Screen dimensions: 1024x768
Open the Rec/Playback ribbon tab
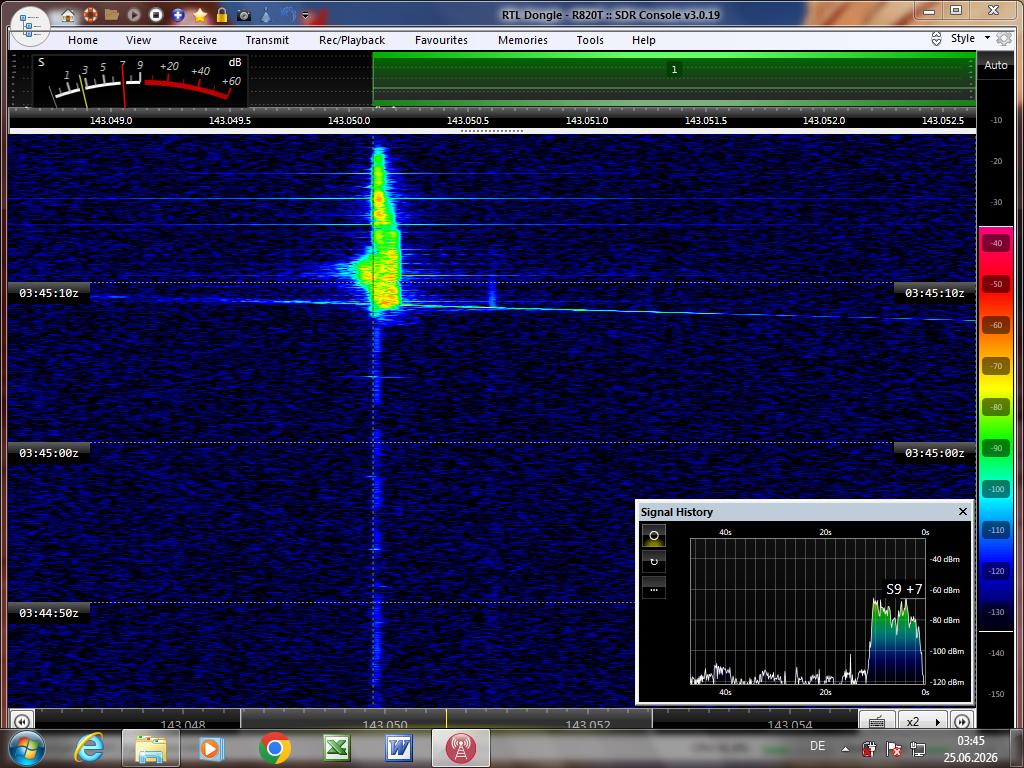(x=352, y=40)
